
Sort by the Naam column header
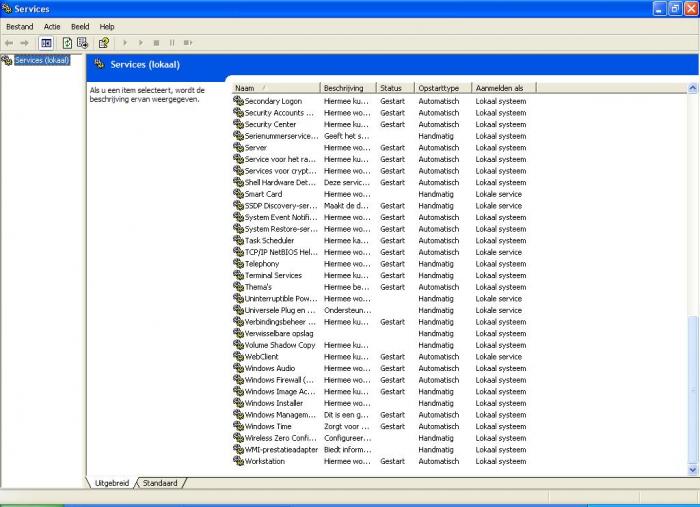(276, 88)
